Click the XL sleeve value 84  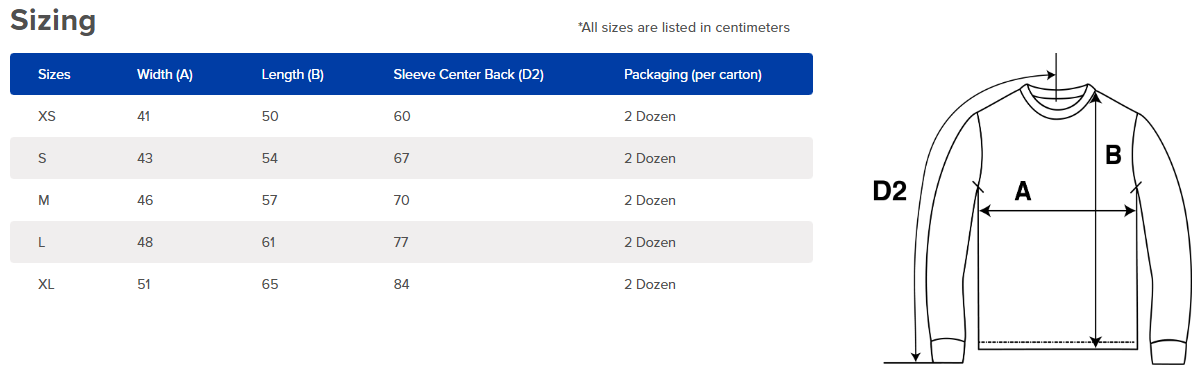(x=402, y=285)
